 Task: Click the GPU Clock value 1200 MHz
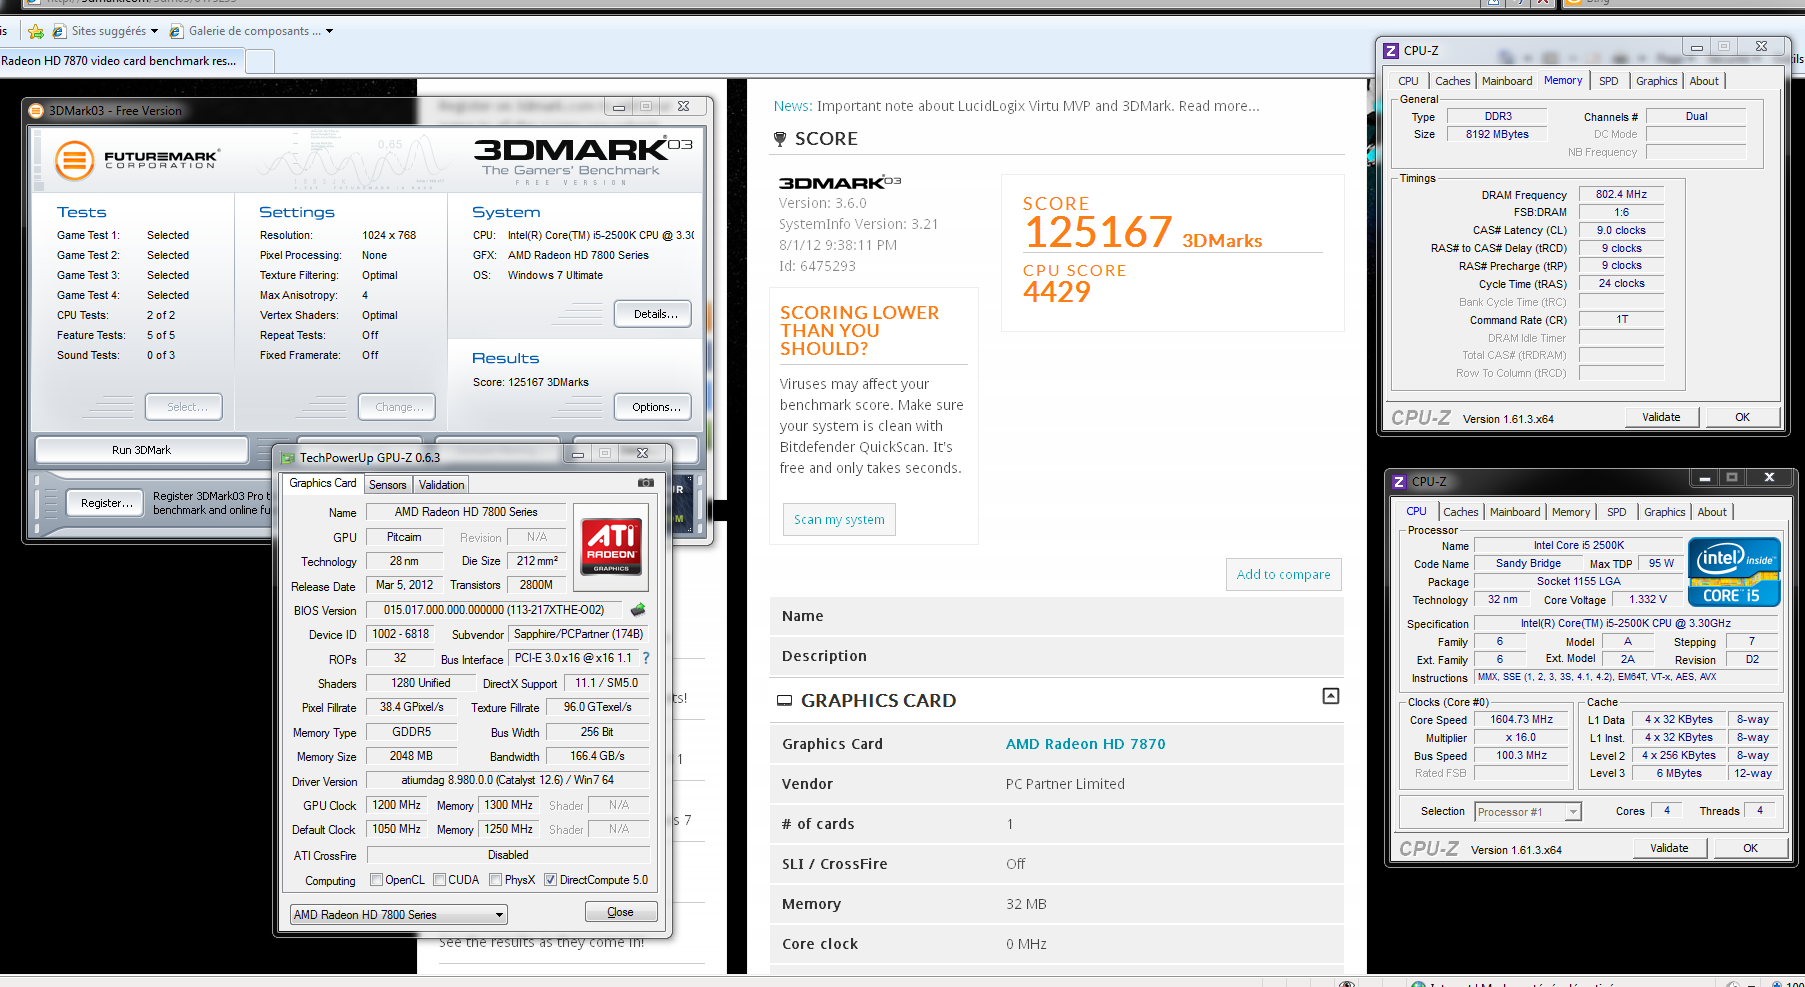tap(396, 805)
